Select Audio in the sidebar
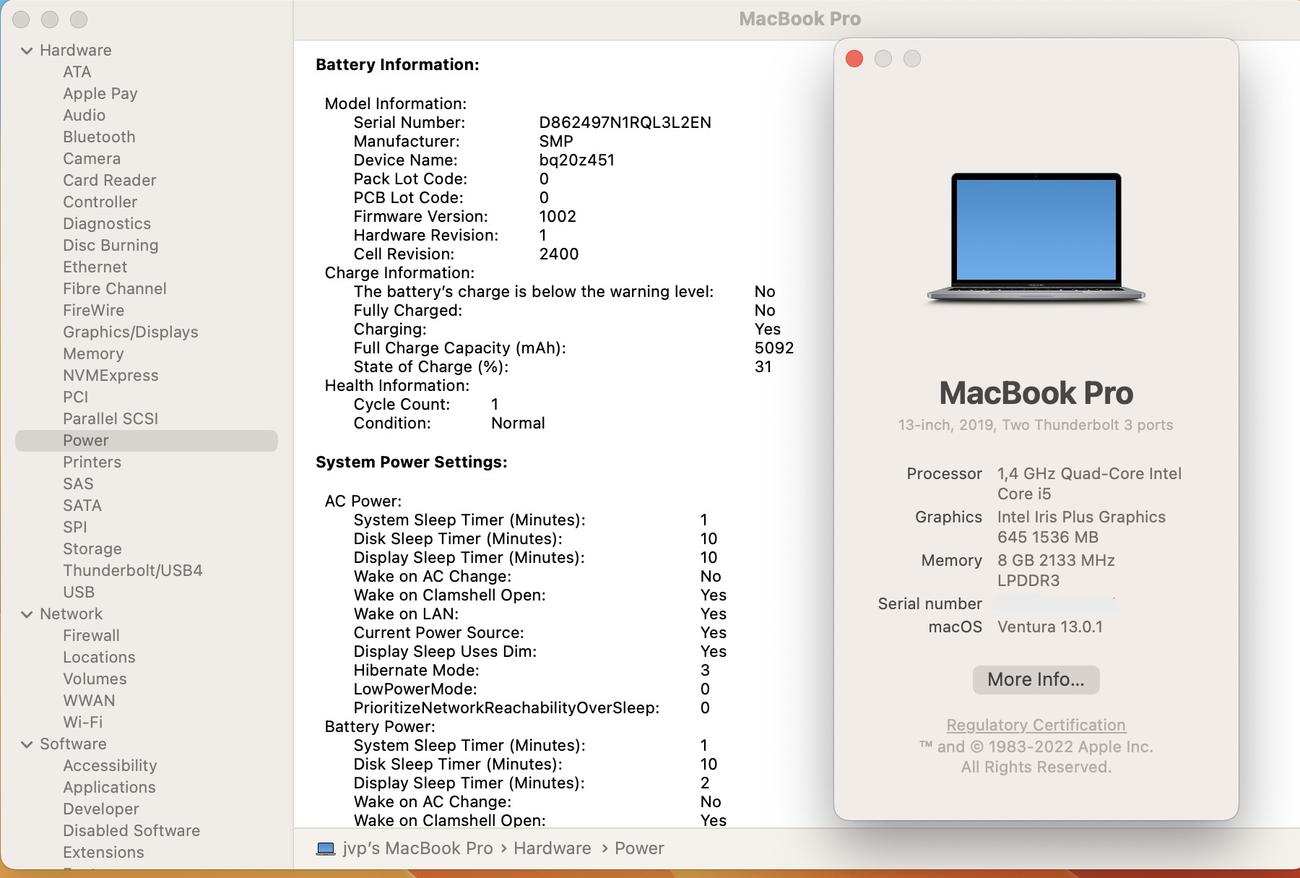1300x878 pixels. click(x=84, y=115)
